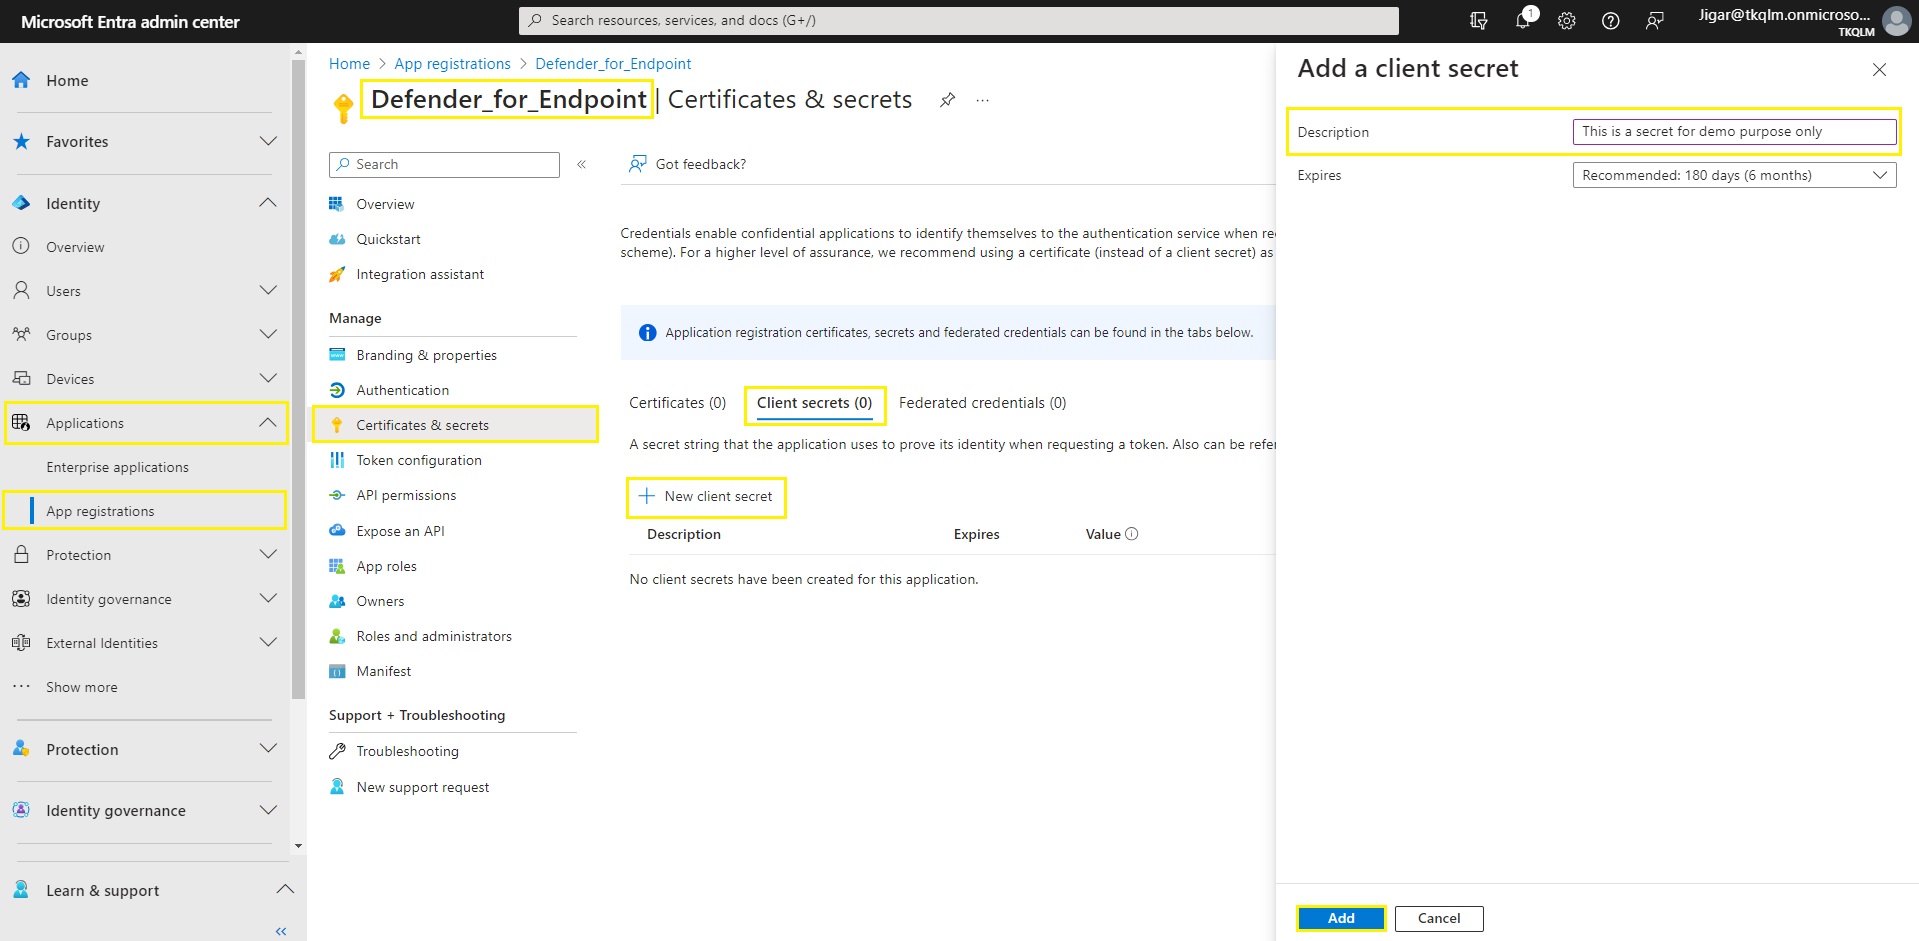1919x941 pixels.
Task: Click the top search resources box
Action: (x=958, y=20)
